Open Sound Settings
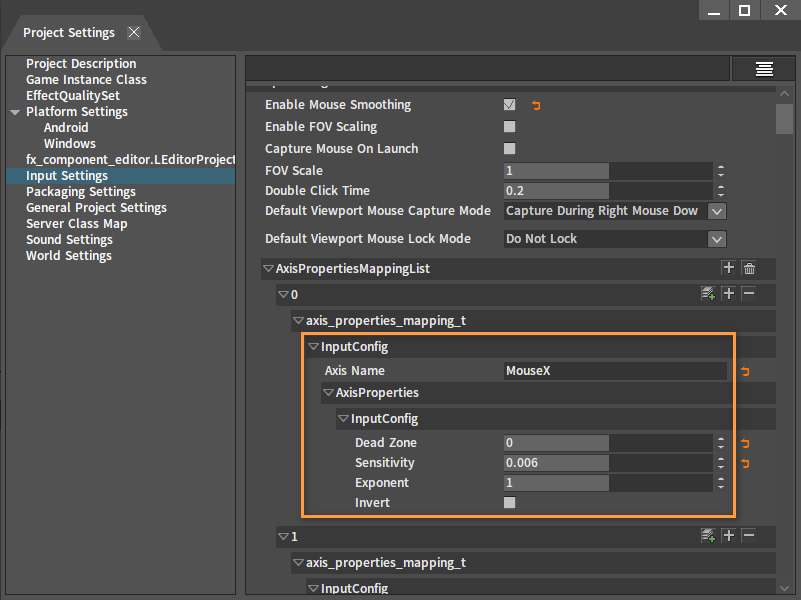Image resolution: width=801 pixels, height=600 pixels. 69,239
